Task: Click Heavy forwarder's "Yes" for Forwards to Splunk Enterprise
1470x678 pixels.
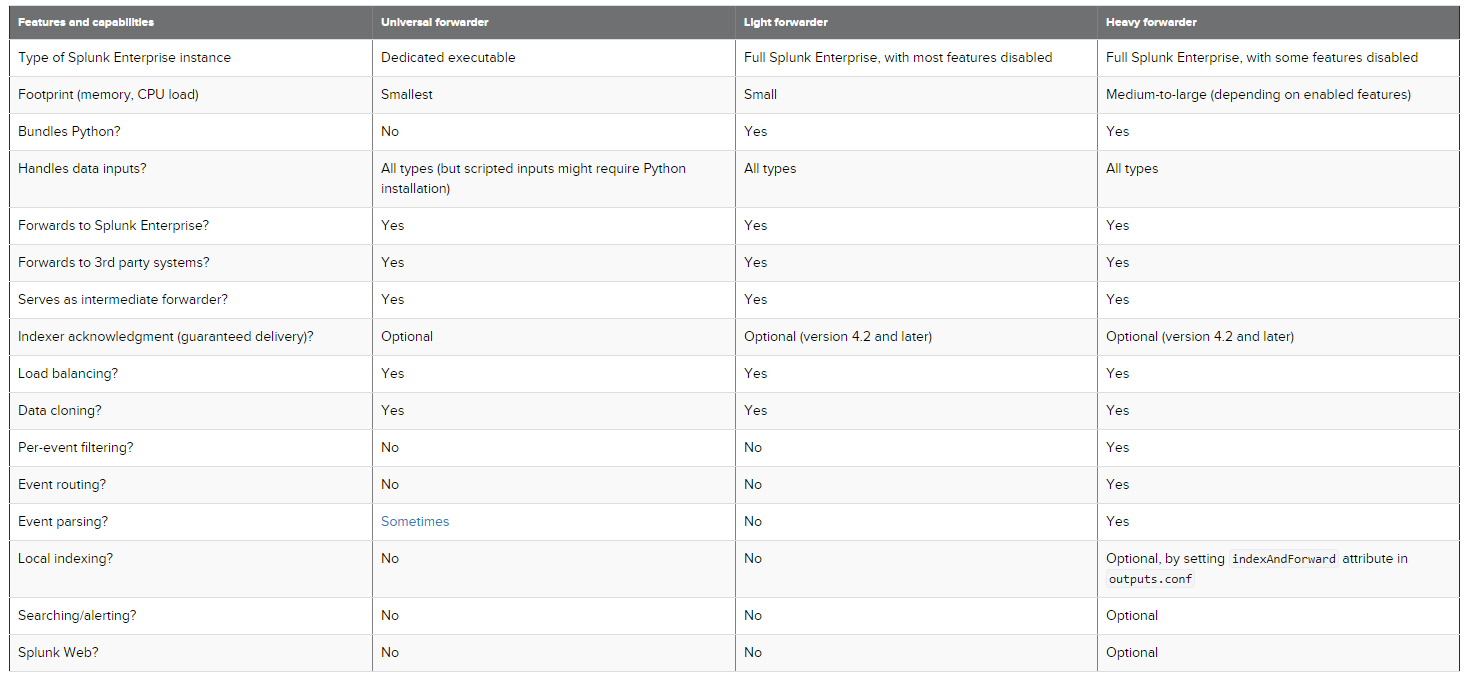Action: pos(1118,225)
